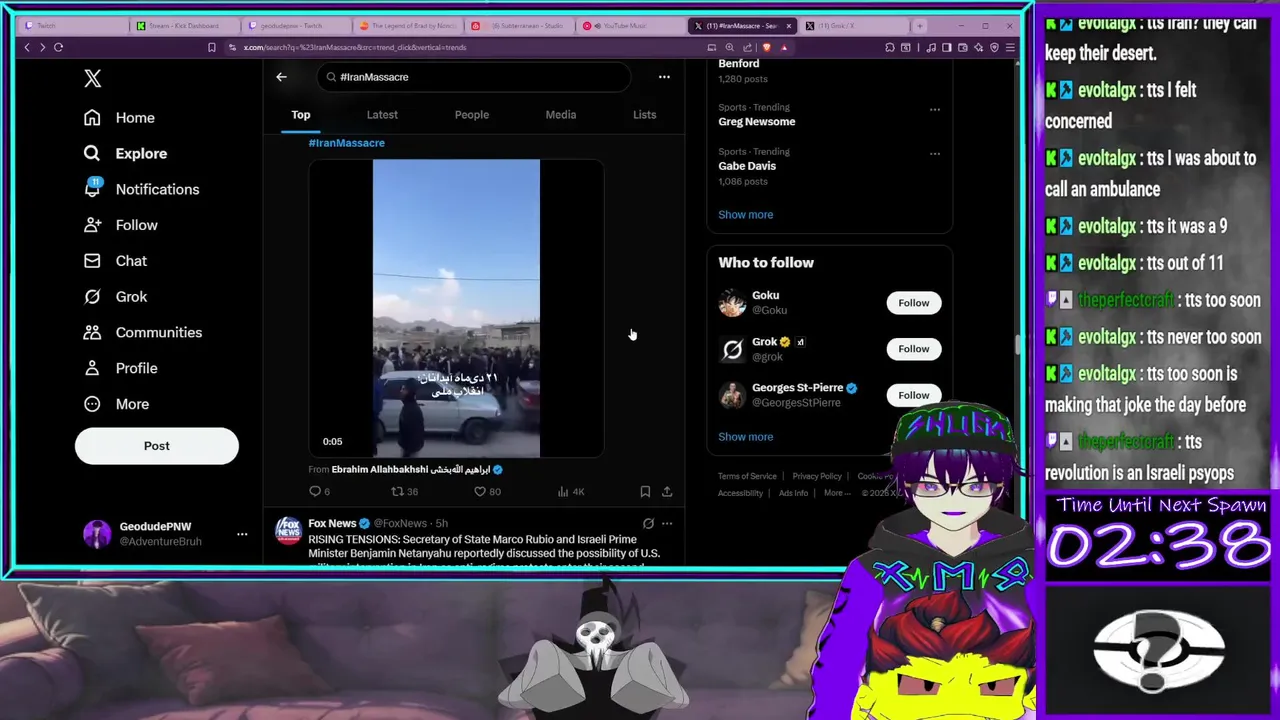The image size is (1280, 720).
Task: Open Grok from sidebar
Action: [115, 297]
